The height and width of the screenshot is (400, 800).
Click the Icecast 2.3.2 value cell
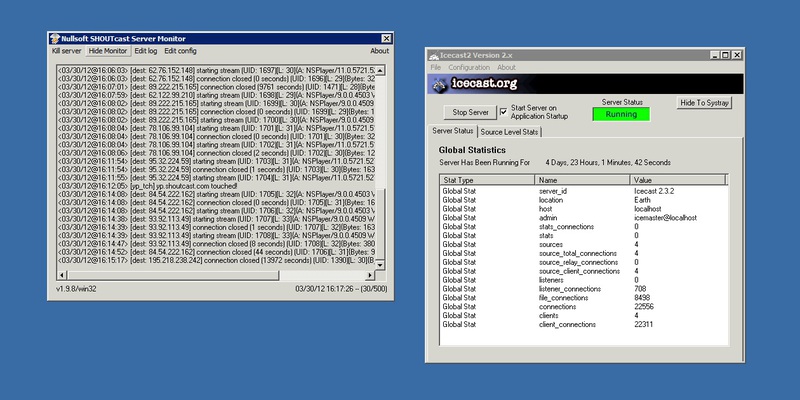(654, 191)
